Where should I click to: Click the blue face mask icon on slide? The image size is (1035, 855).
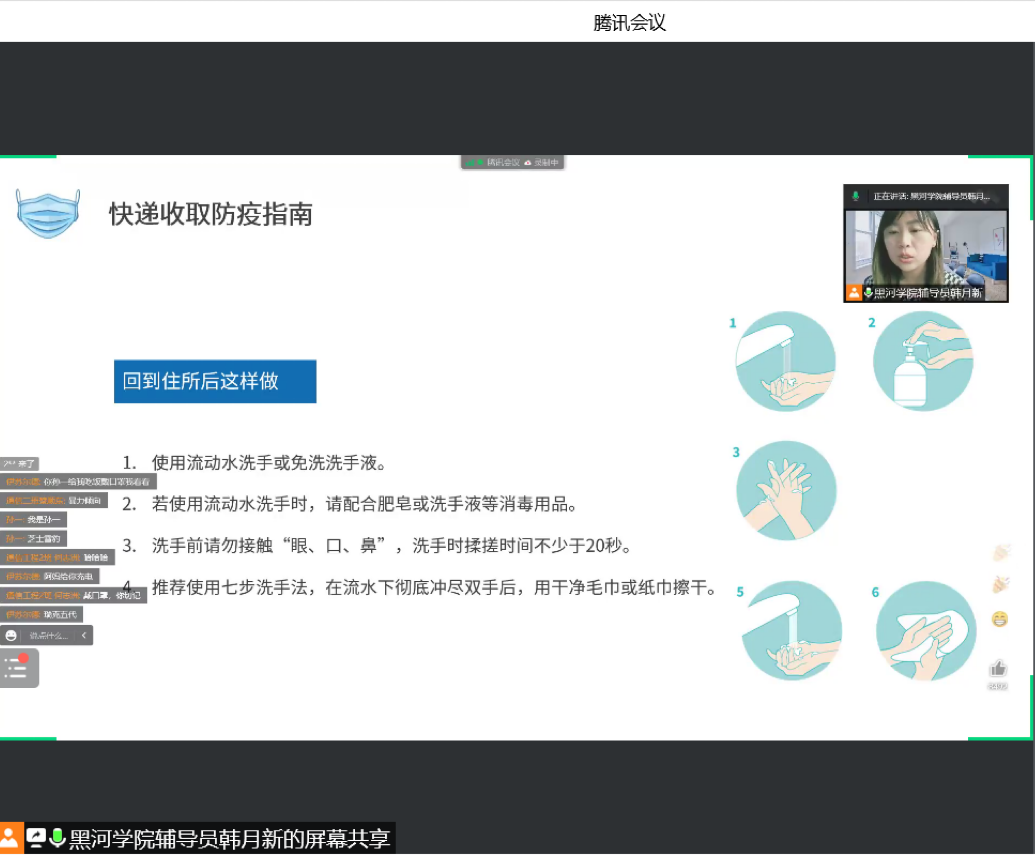pyautogui.click(x=47, y=212)
